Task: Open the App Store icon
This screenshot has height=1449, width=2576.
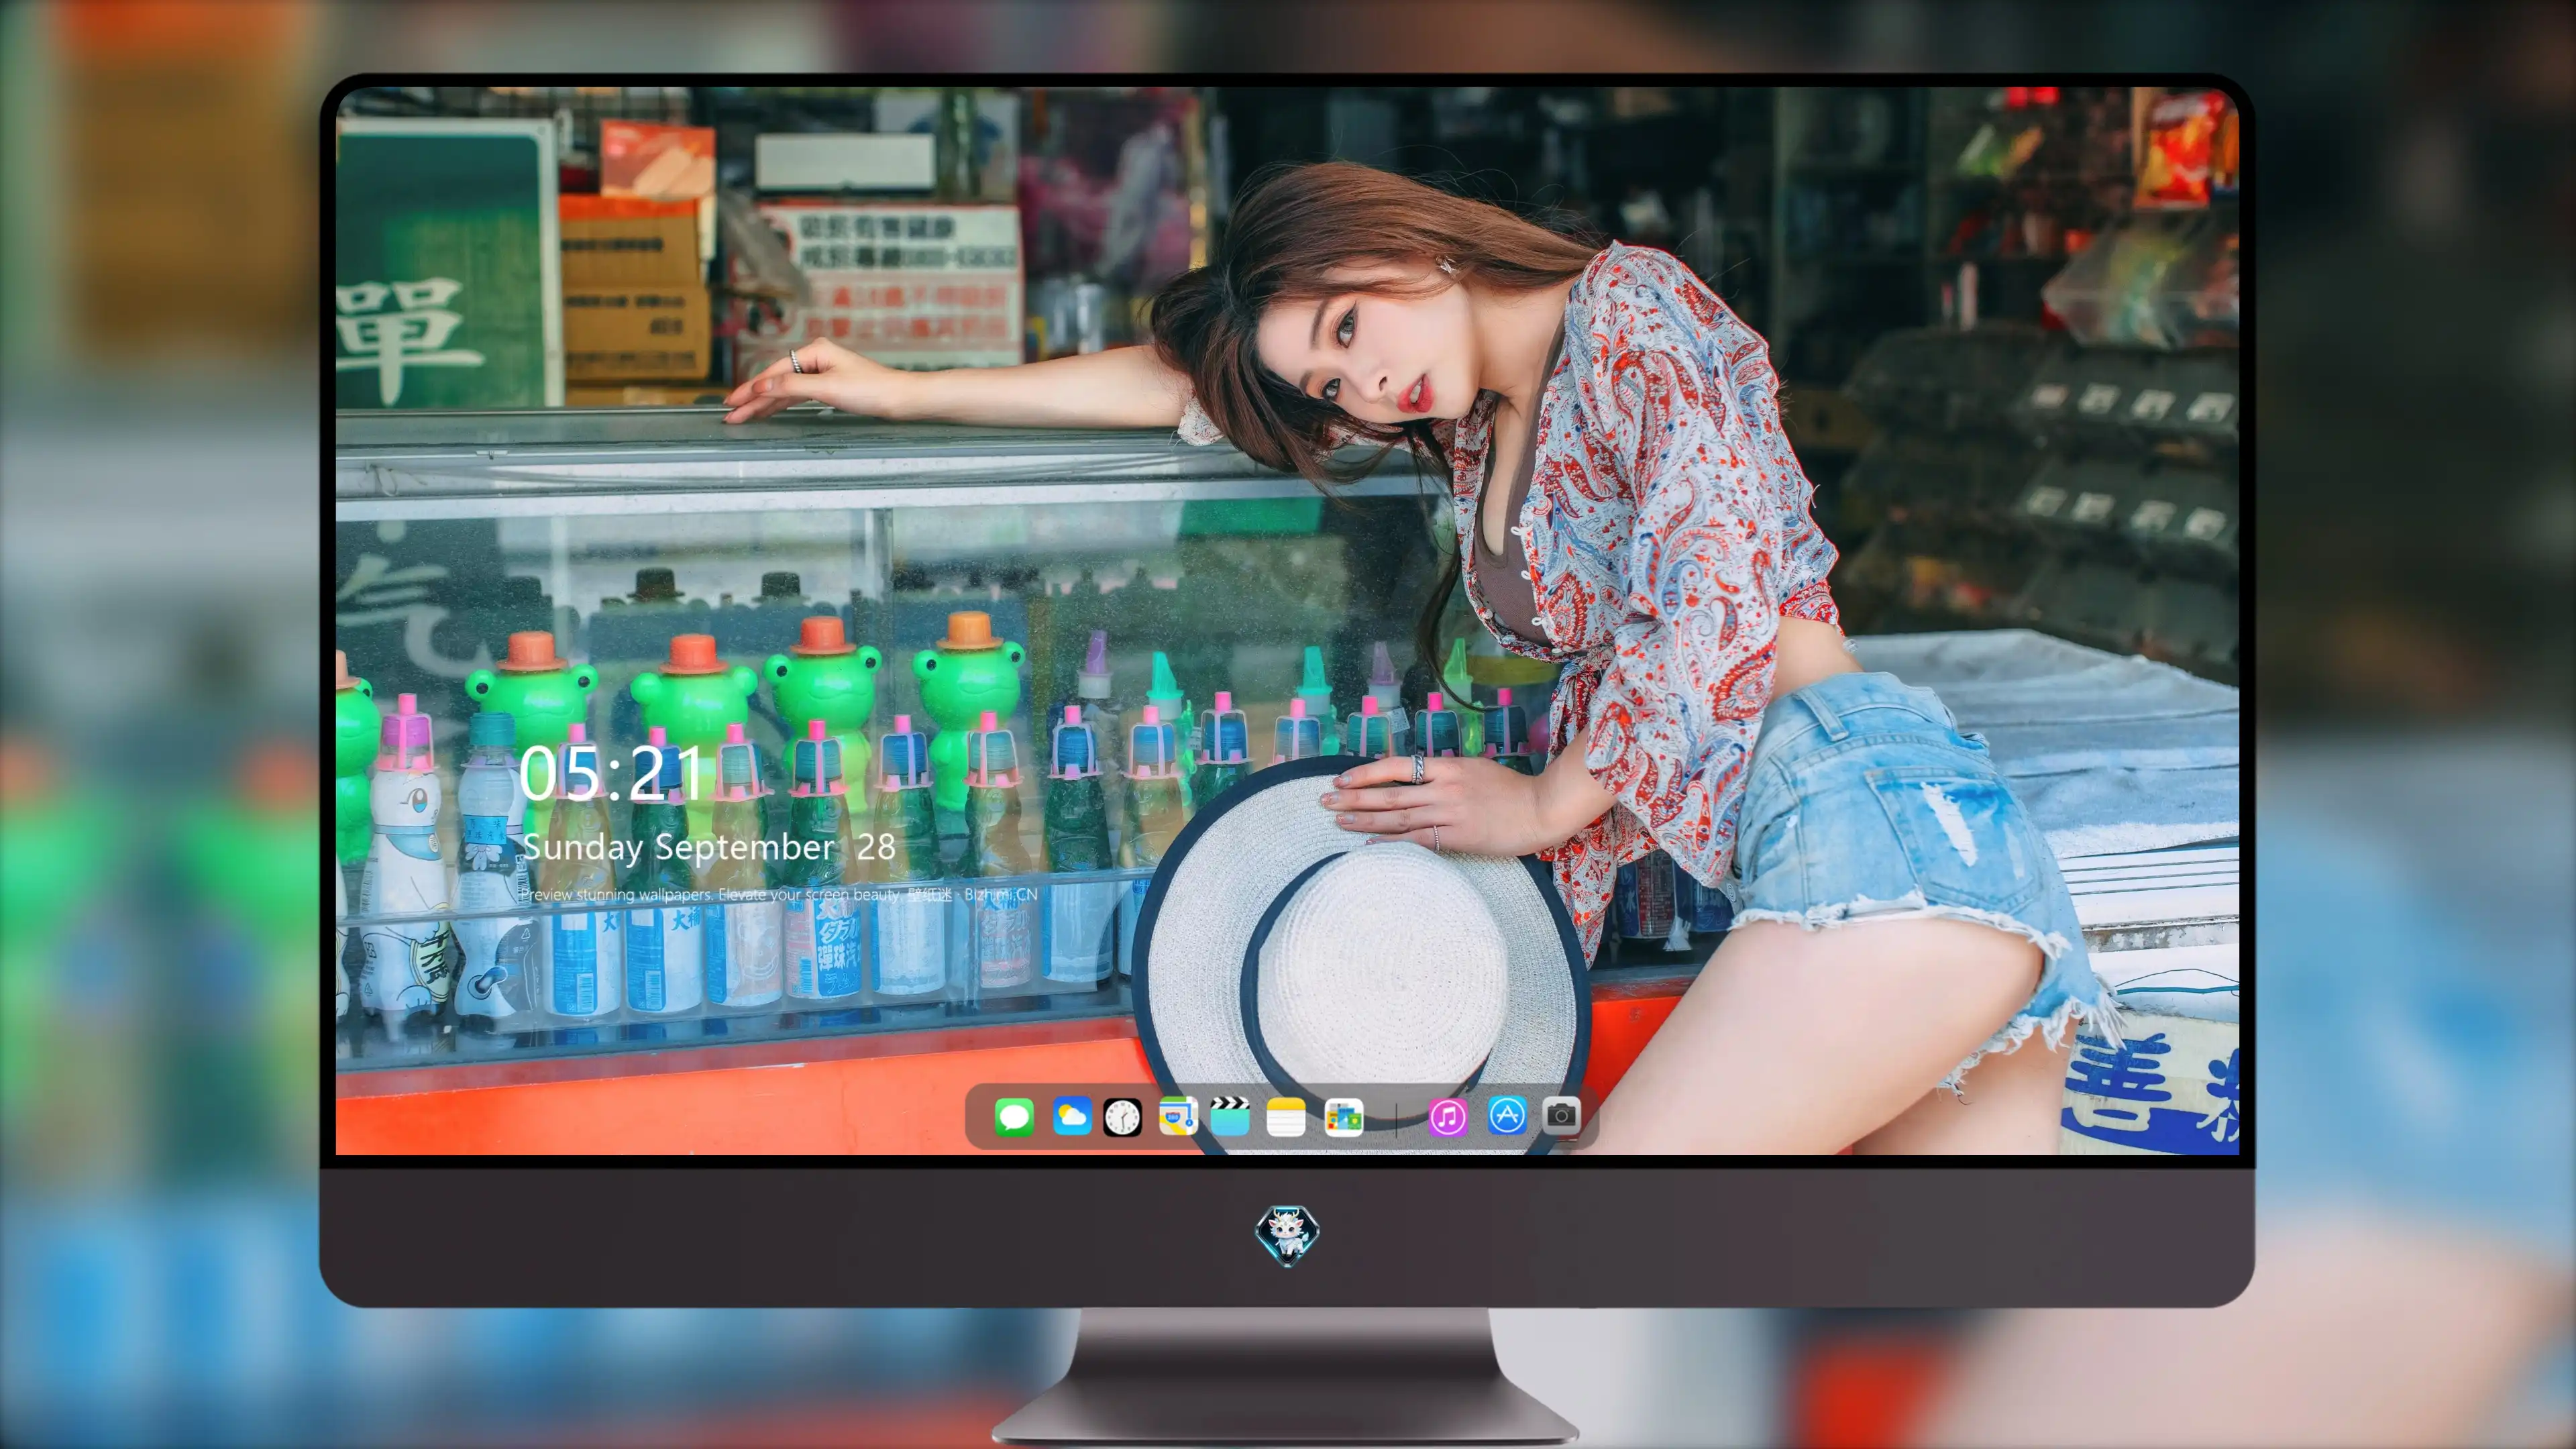Action: coord(1507,1115)
